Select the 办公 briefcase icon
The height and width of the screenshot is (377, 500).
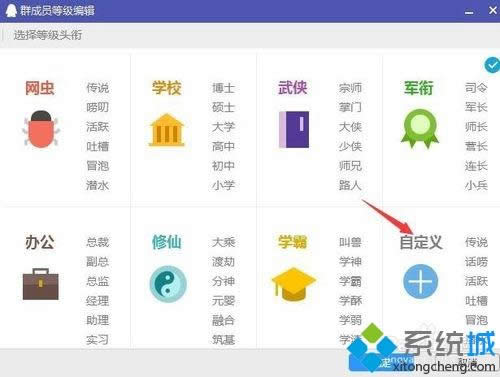pos(41,284)
